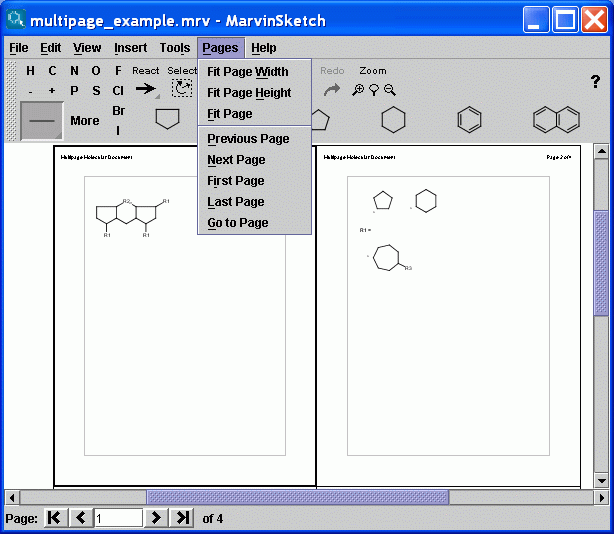Select the single bond tool
This screenshot has height=534, width=614.
point(42,120)
